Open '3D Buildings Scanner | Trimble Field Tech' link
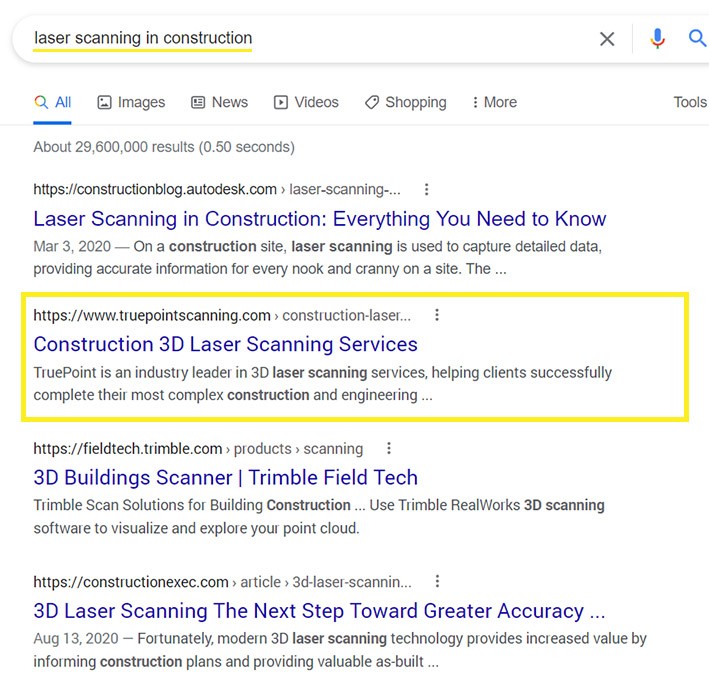The width and height of the screenshot is (709, 689). coord(226,478)
